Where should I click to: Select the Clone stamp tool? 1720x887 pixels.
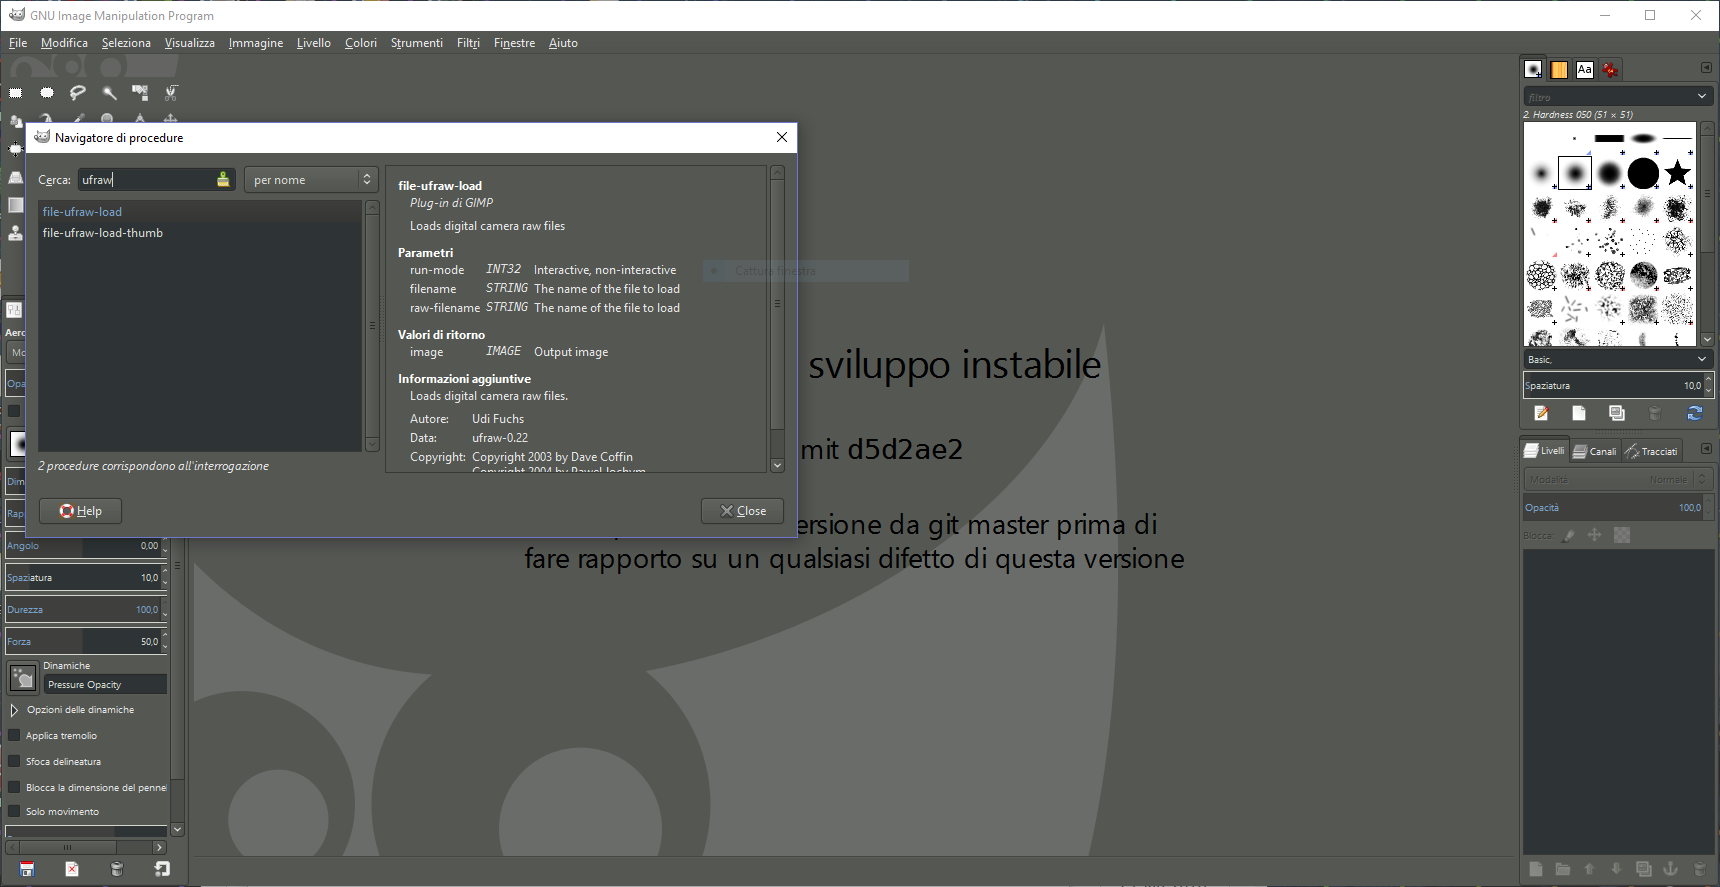16,233
